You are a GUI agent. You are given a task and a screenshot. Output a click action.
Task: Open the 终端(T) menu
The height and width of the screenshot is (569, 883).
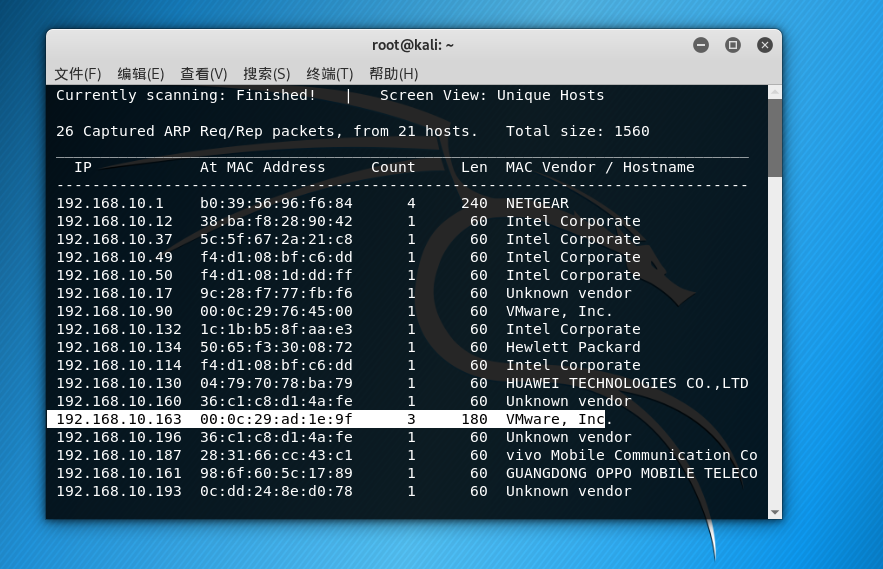point(330,74)
